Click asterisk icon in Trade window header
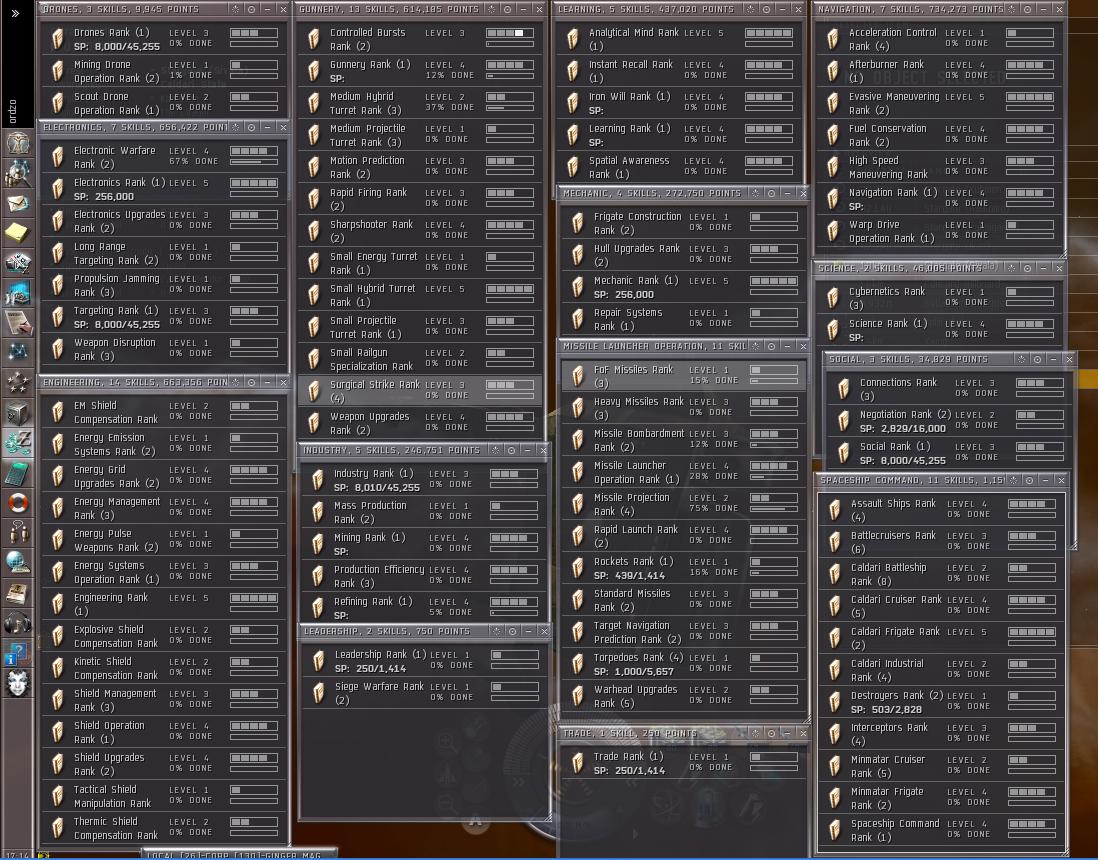The width and height of the screenshot is (1098, 860). click(x=756, y=733)
